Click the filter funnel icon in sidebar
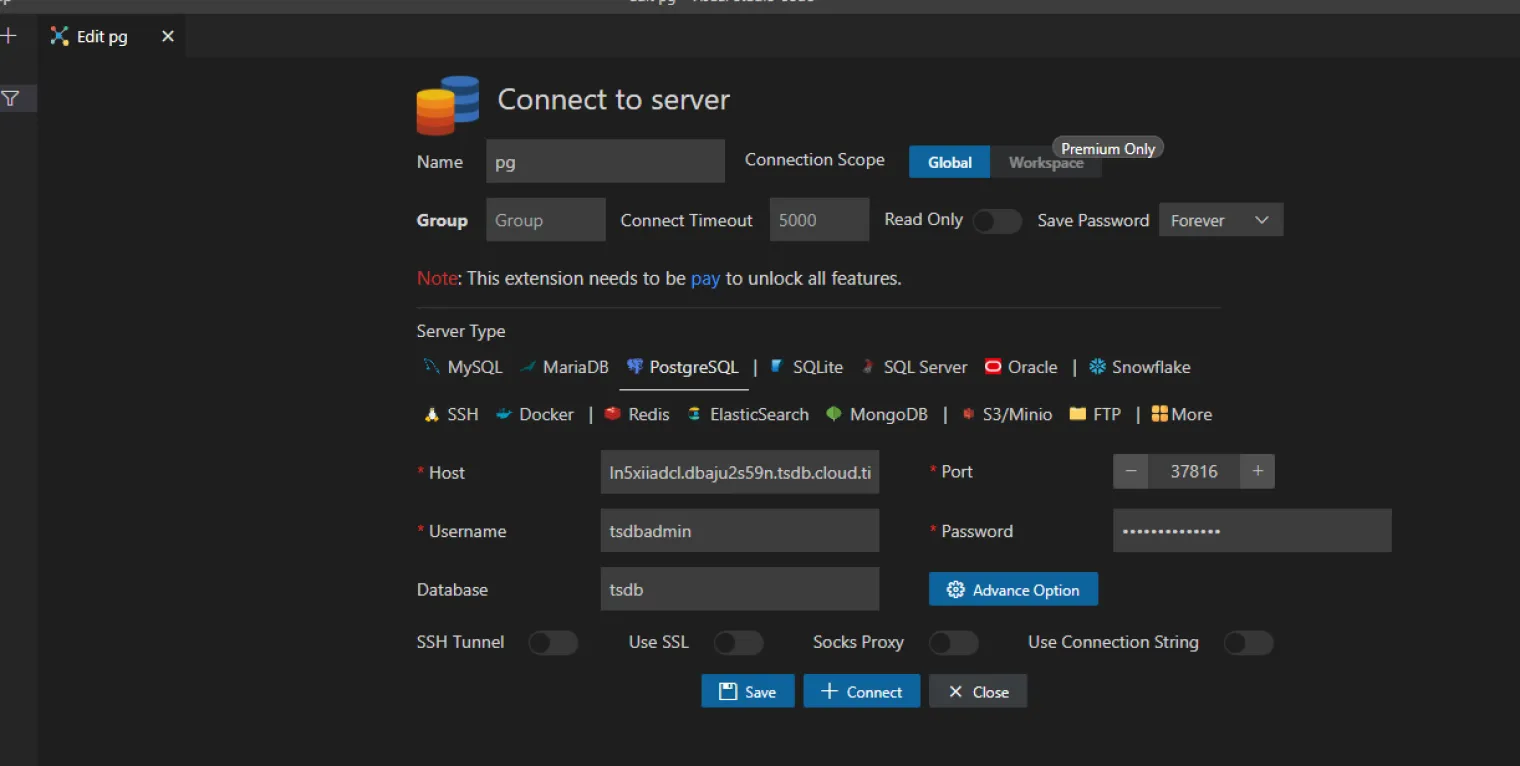 10,98
